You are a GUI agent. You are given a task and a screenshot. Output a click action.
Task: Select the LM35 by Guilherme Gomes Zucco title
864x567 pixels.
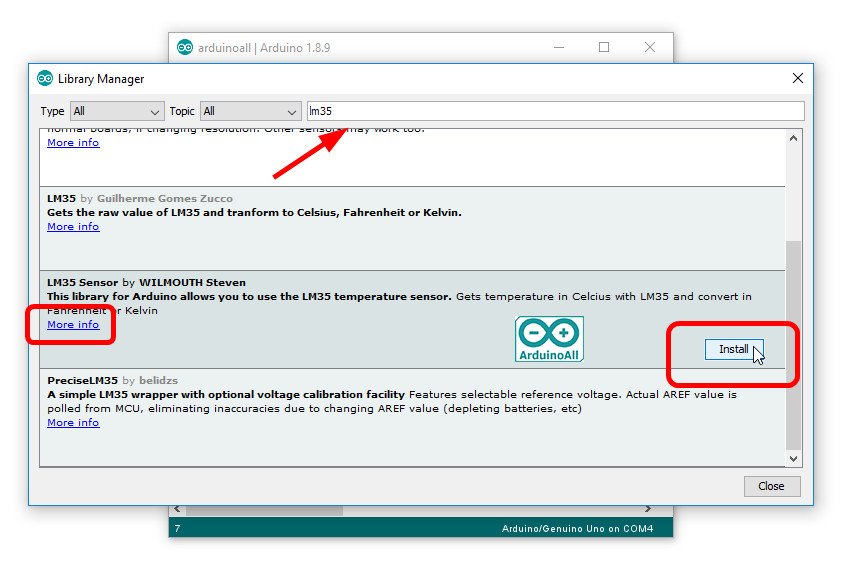click(140, 198)
